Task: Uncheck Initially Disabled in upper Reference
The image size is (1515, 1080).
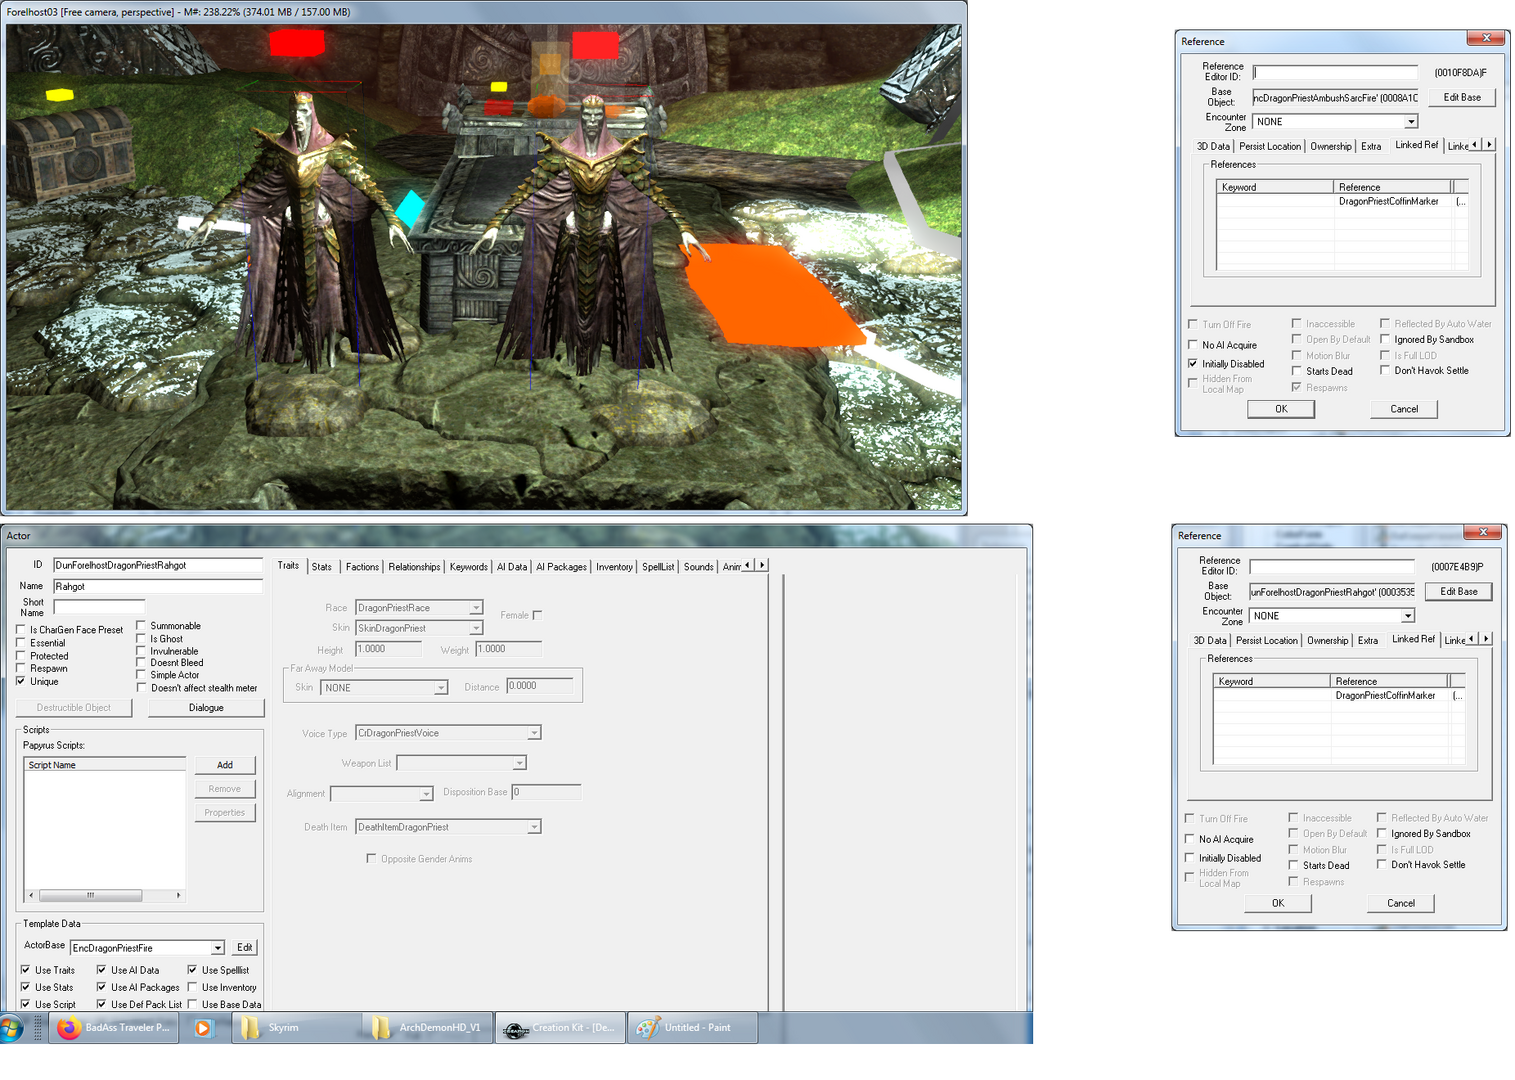Action: coord(1193,364)
